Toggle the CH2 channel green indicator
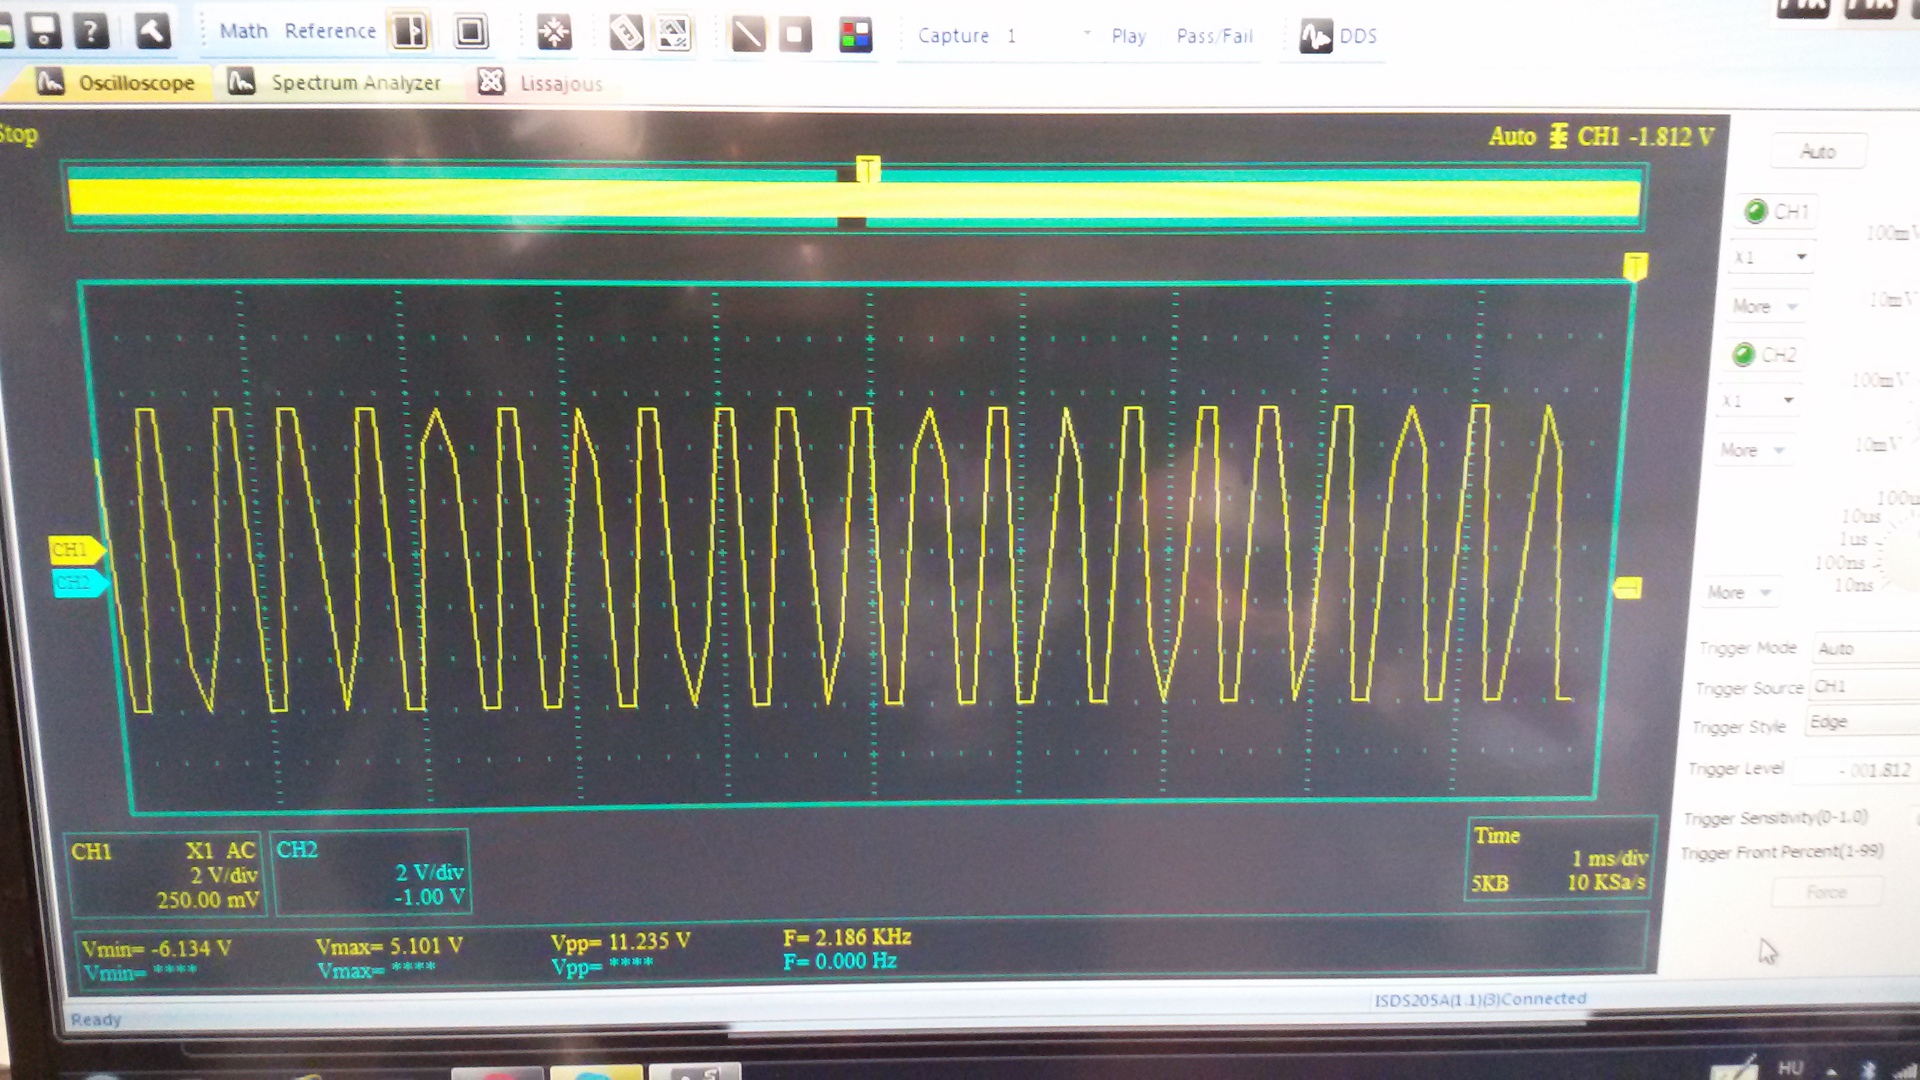The image size is (1920, 1080). coord(1744,354)
